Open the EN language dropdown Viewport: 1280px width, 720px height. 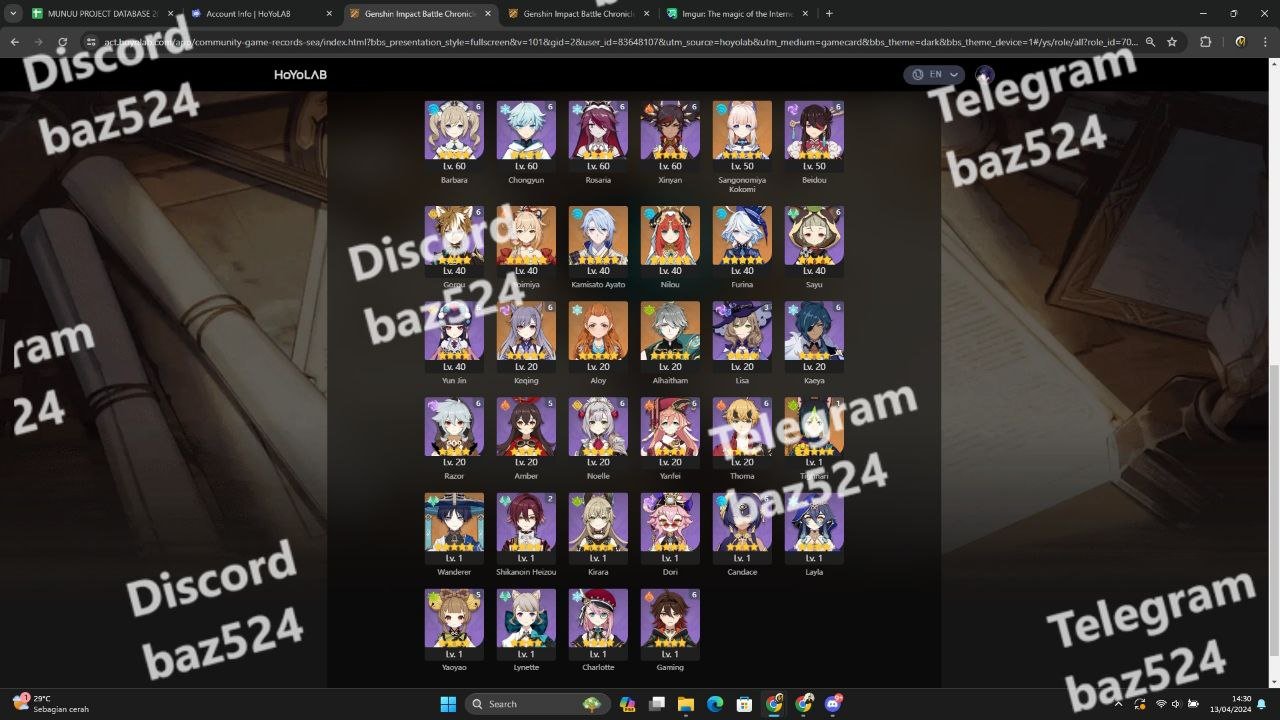point(934,74)
